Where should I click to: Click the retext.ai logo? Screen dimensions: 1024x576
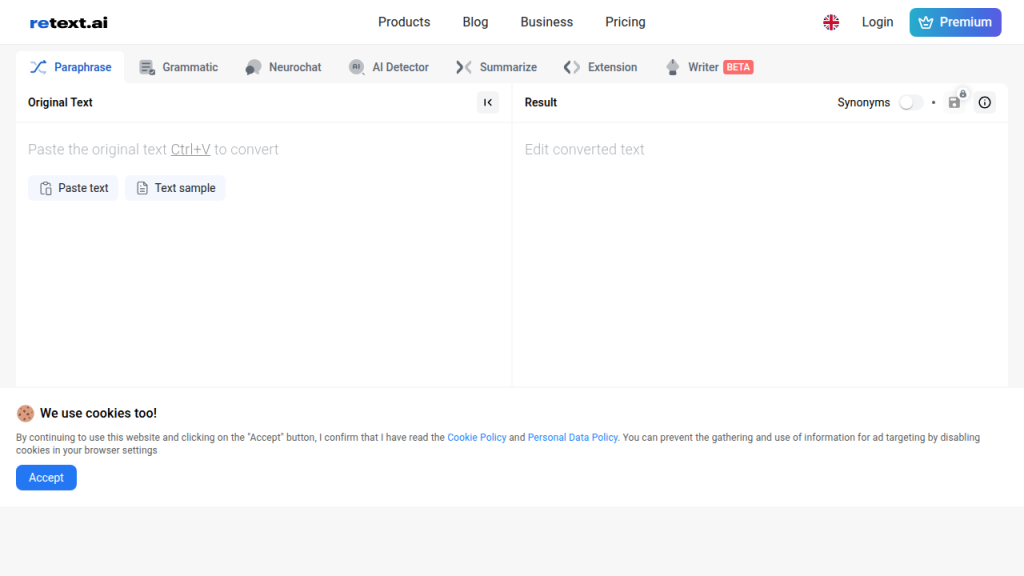(x=68, y=22)
